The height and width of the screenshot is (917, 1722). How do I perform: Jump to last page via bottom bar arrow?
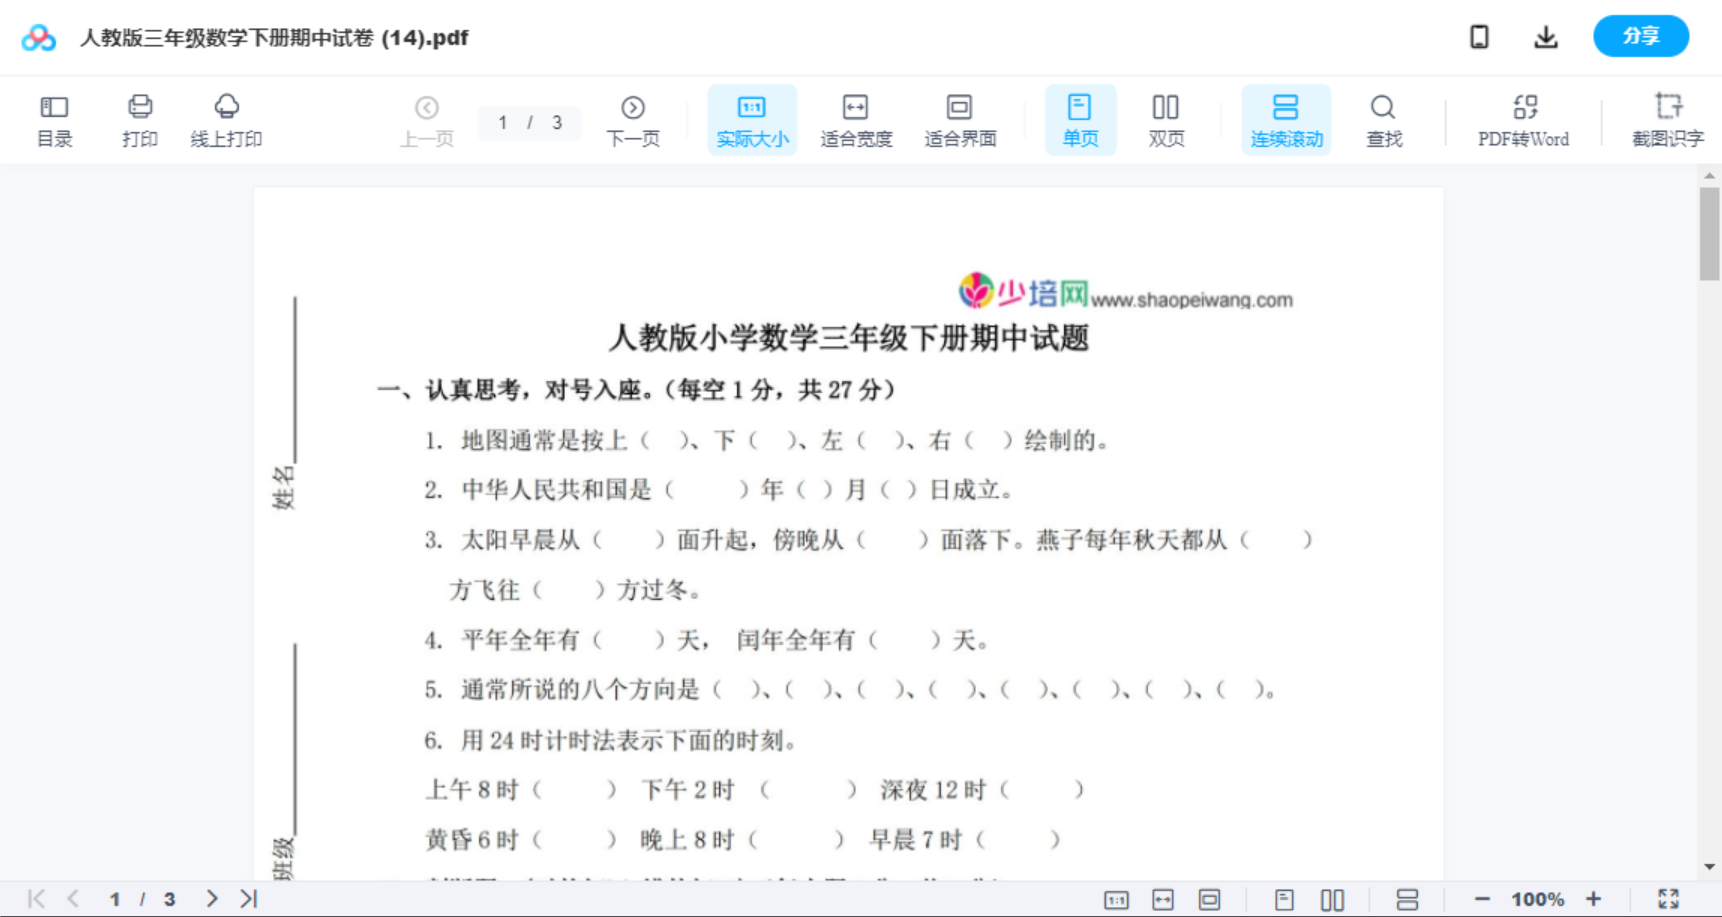pyautogui.click(x=247, y=898)
